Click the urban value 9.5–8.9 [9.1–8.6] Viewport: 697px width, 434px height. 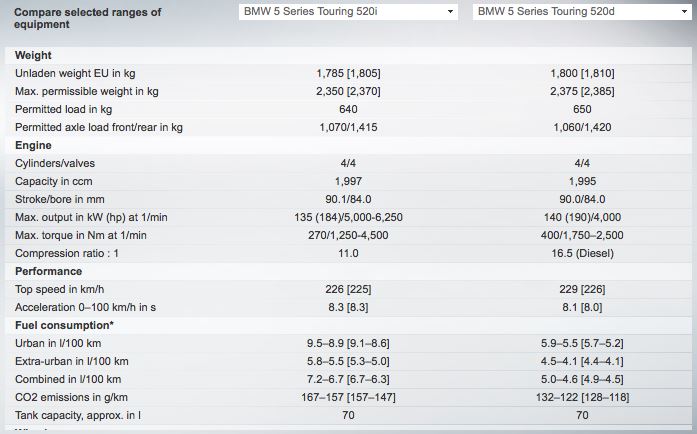pyautogui.click(x=348, y=343)
